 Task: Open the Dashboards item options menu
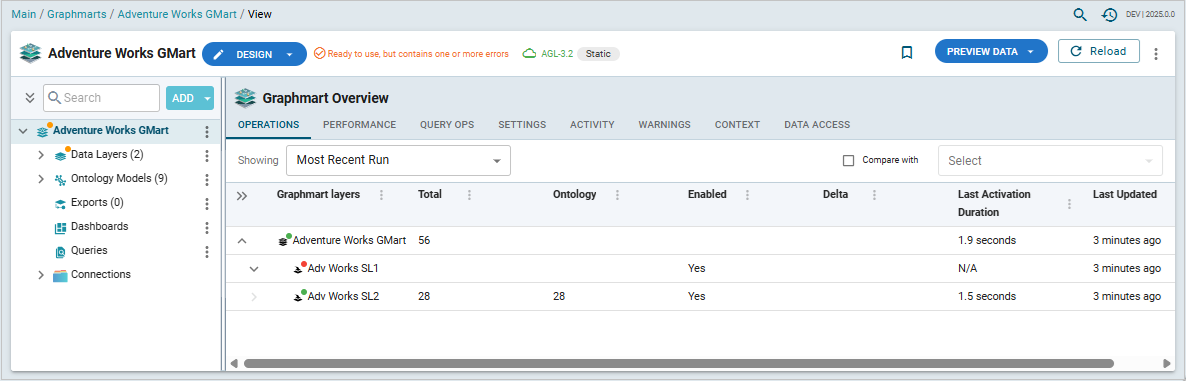(x=206, y=228)
